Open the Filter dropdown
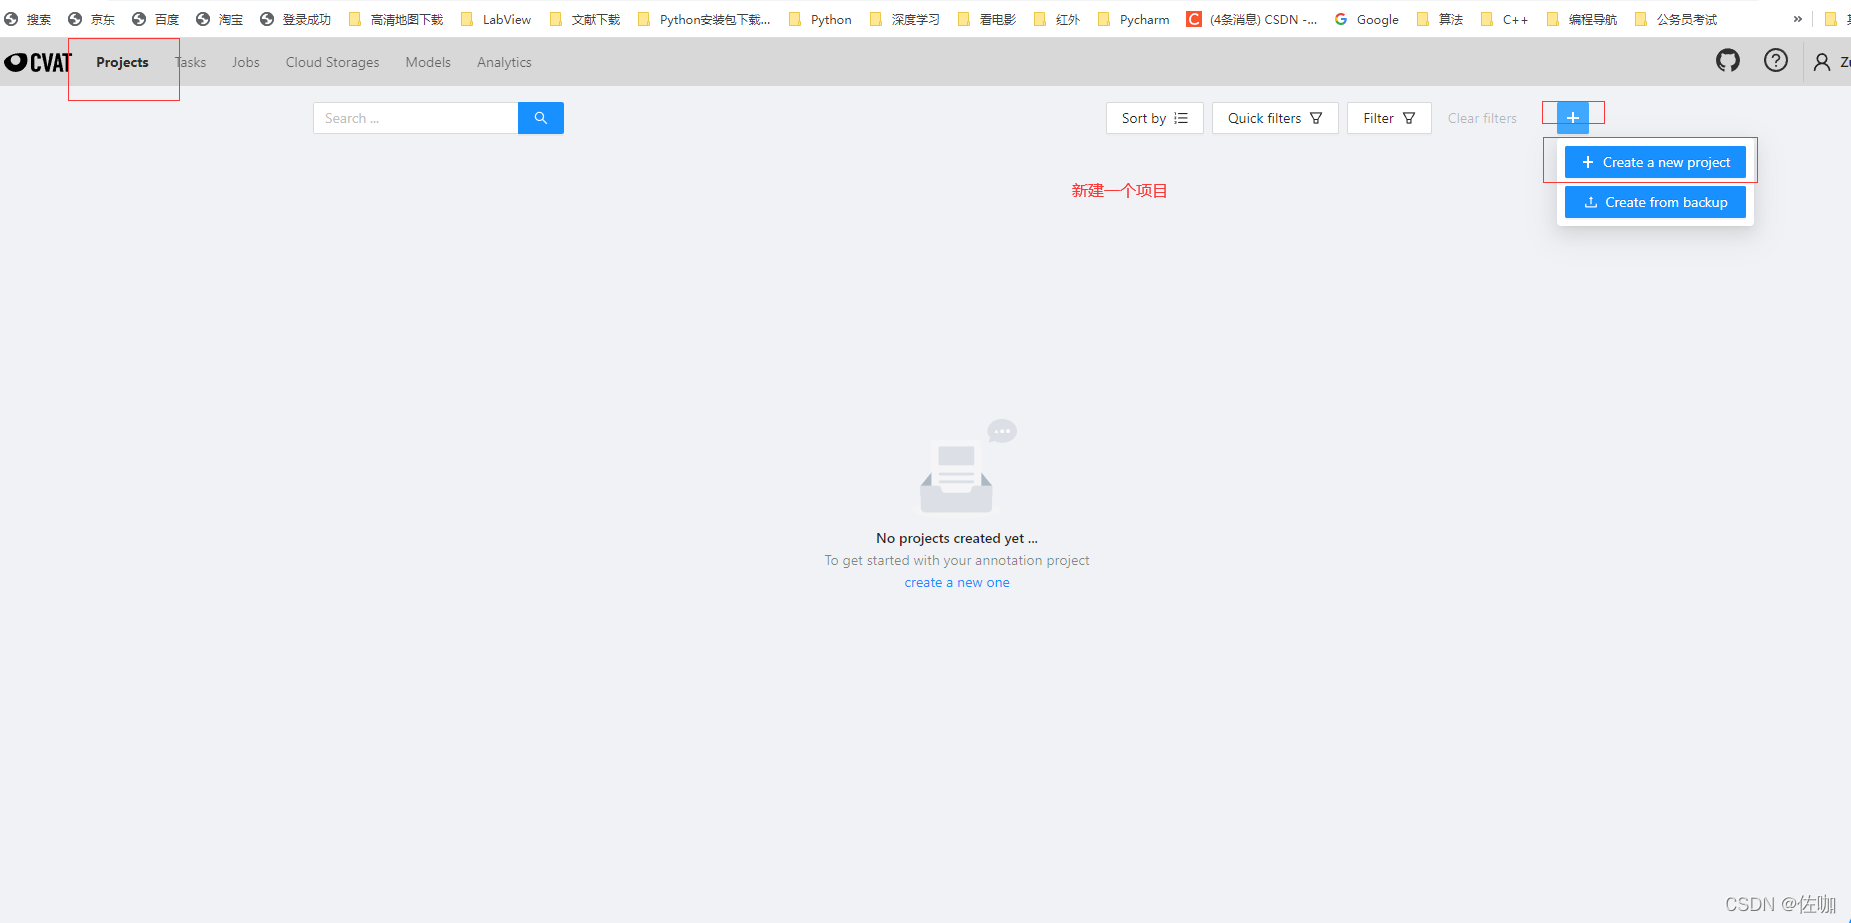1851x923 pixels. pyautogui.click(x=1389, y=118)
